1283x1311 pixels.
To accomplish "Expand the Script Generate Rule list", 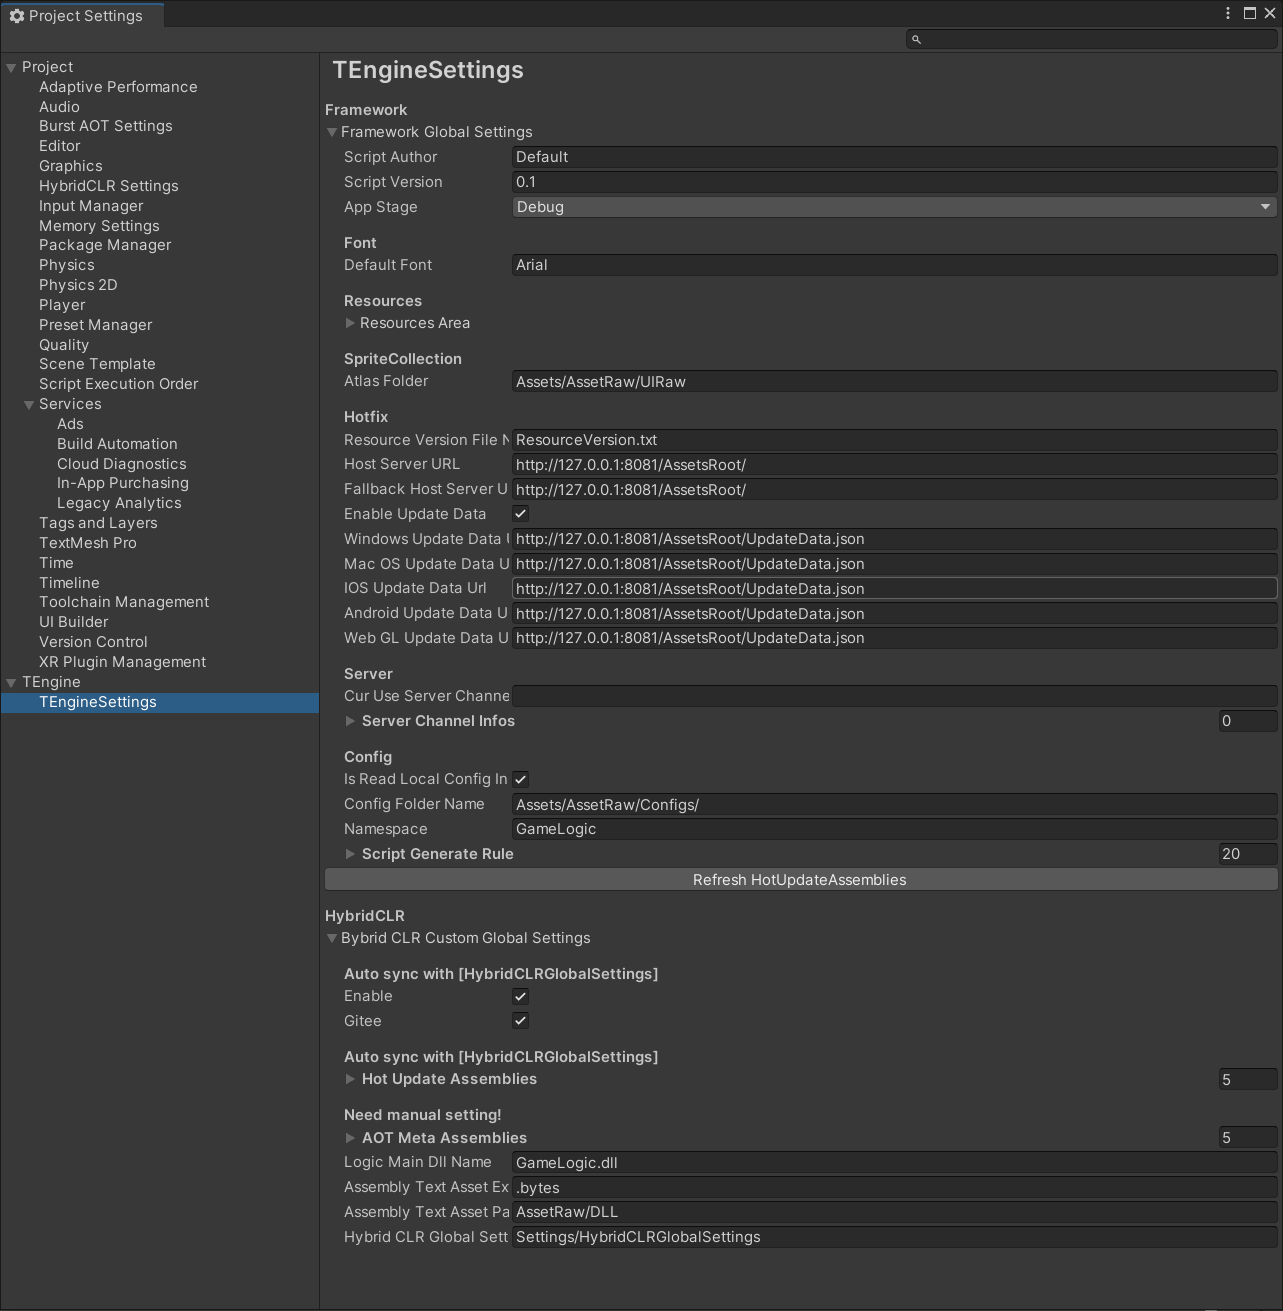I will (x=350, y=854).
